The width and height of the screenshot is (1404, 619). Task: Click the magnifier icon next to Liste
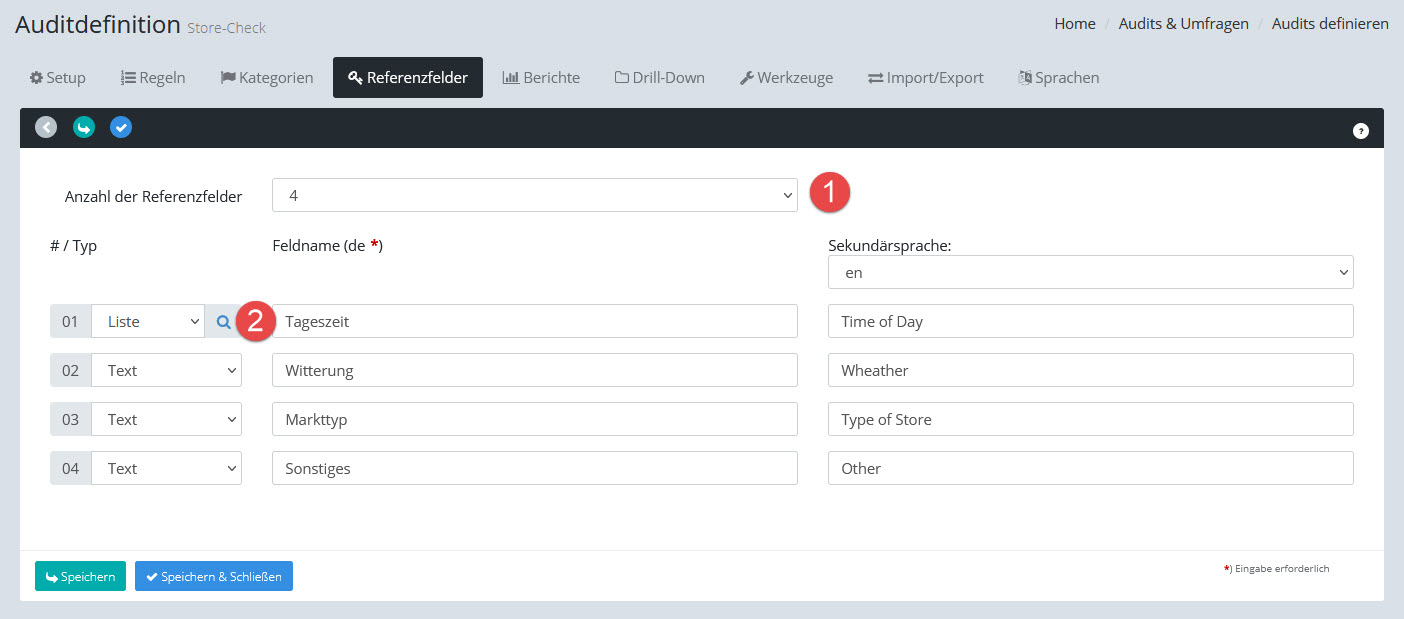point(224,322)
